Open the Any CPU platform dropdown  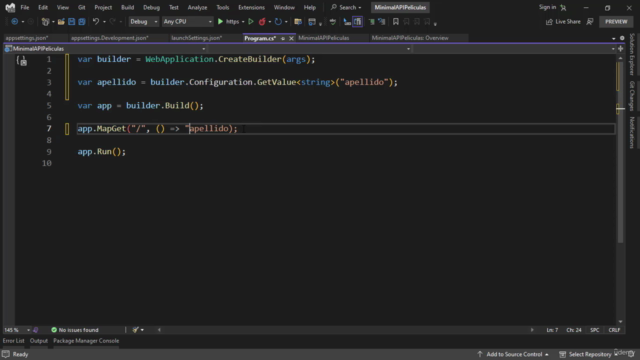187,22
